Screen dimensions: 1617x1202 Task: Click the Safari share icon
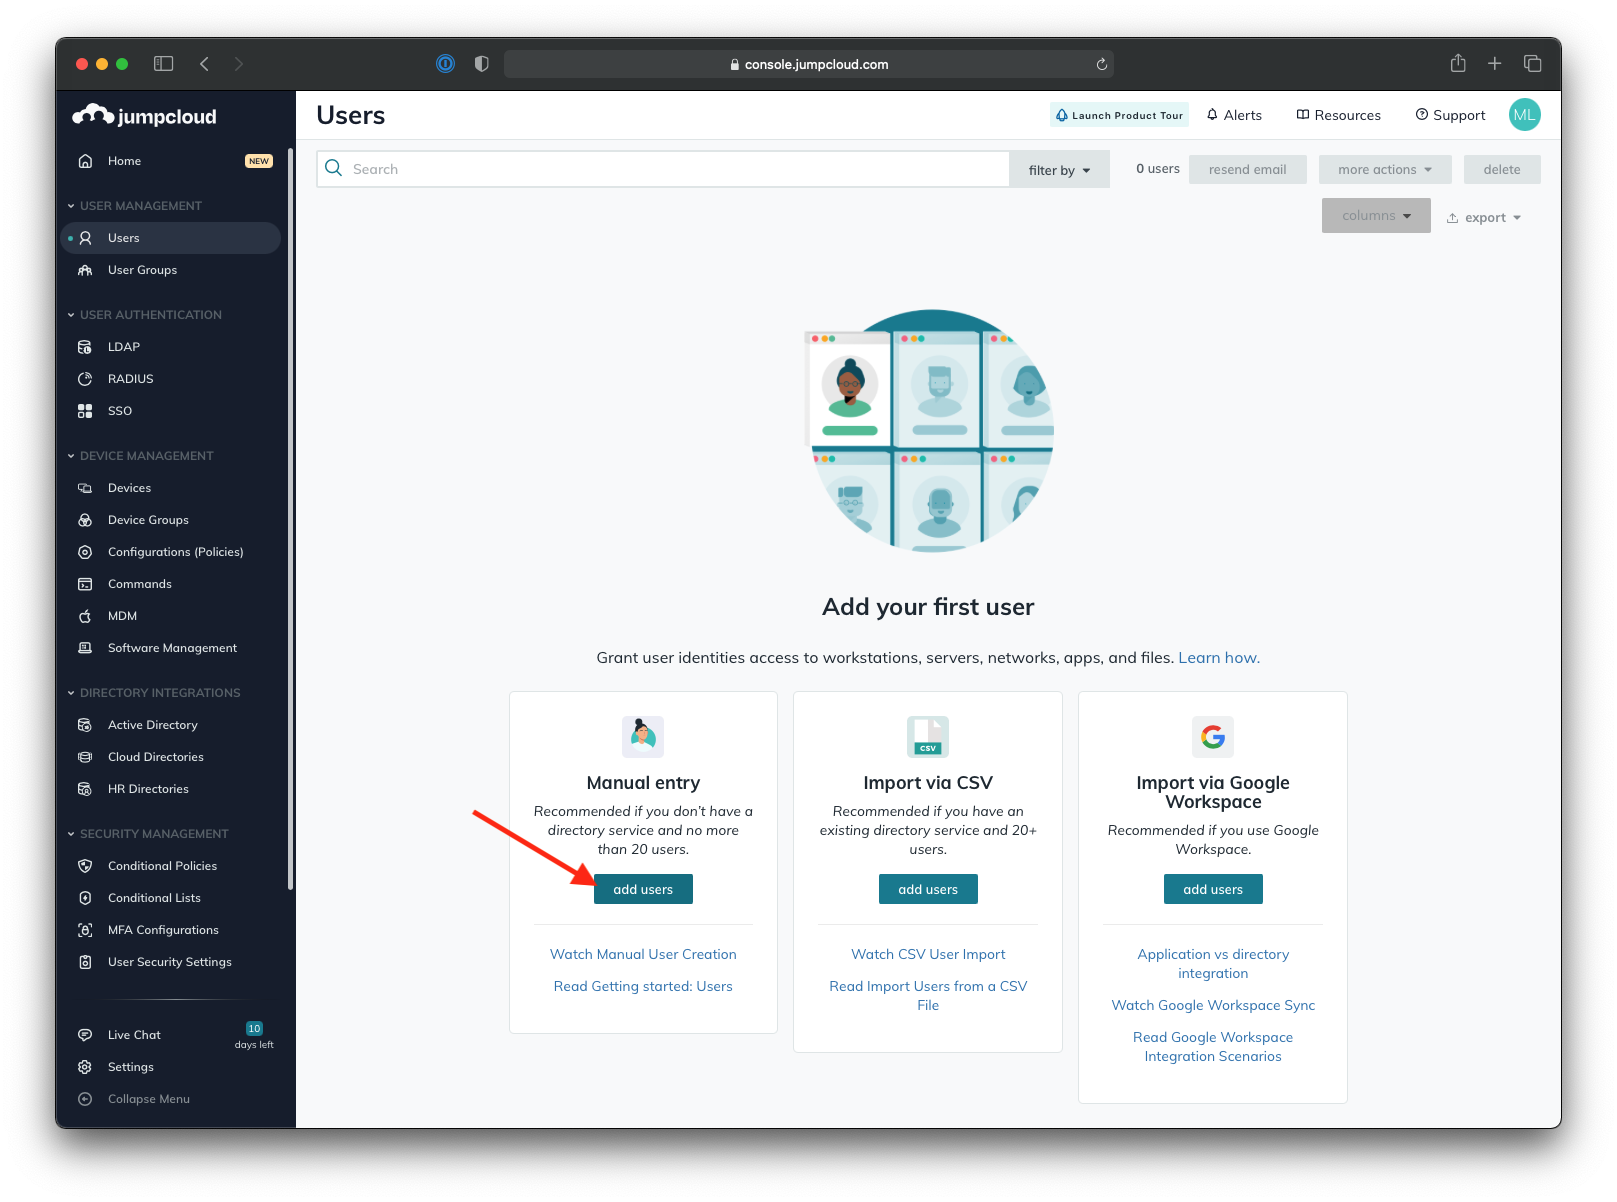(1458, 63)
